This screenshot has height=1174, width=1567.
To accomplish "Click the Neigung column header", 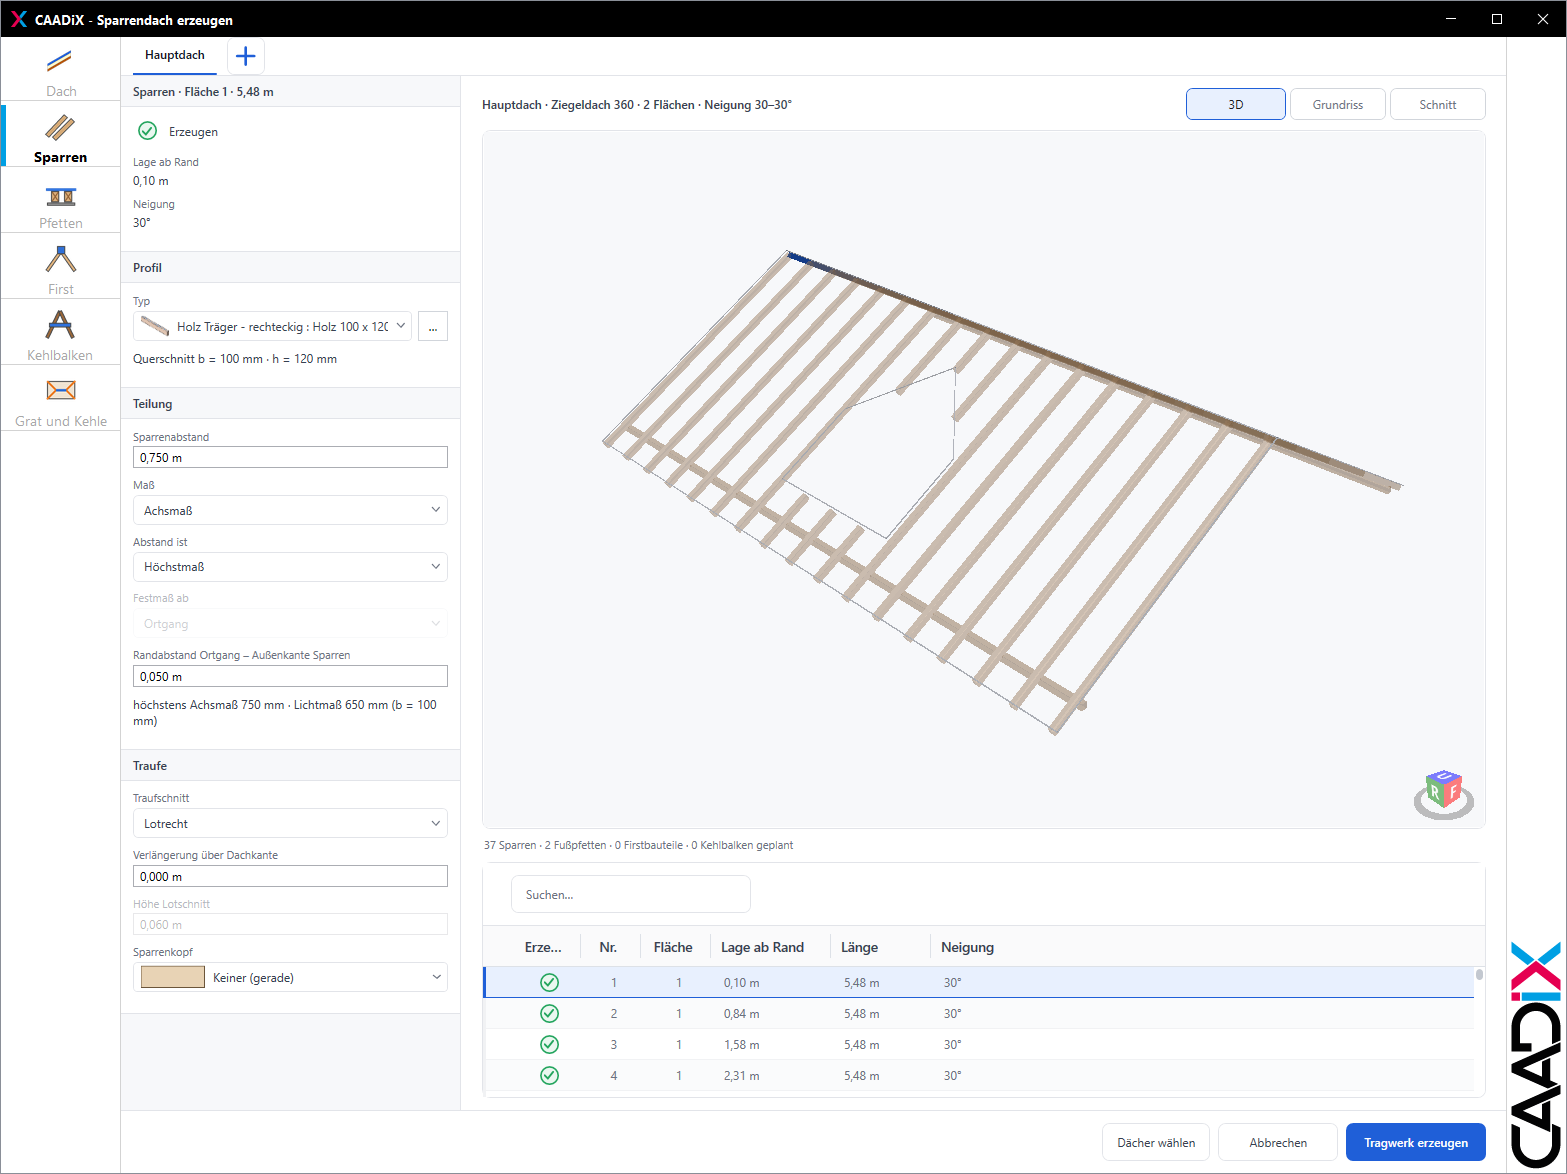I will click(x=967, y=947).
